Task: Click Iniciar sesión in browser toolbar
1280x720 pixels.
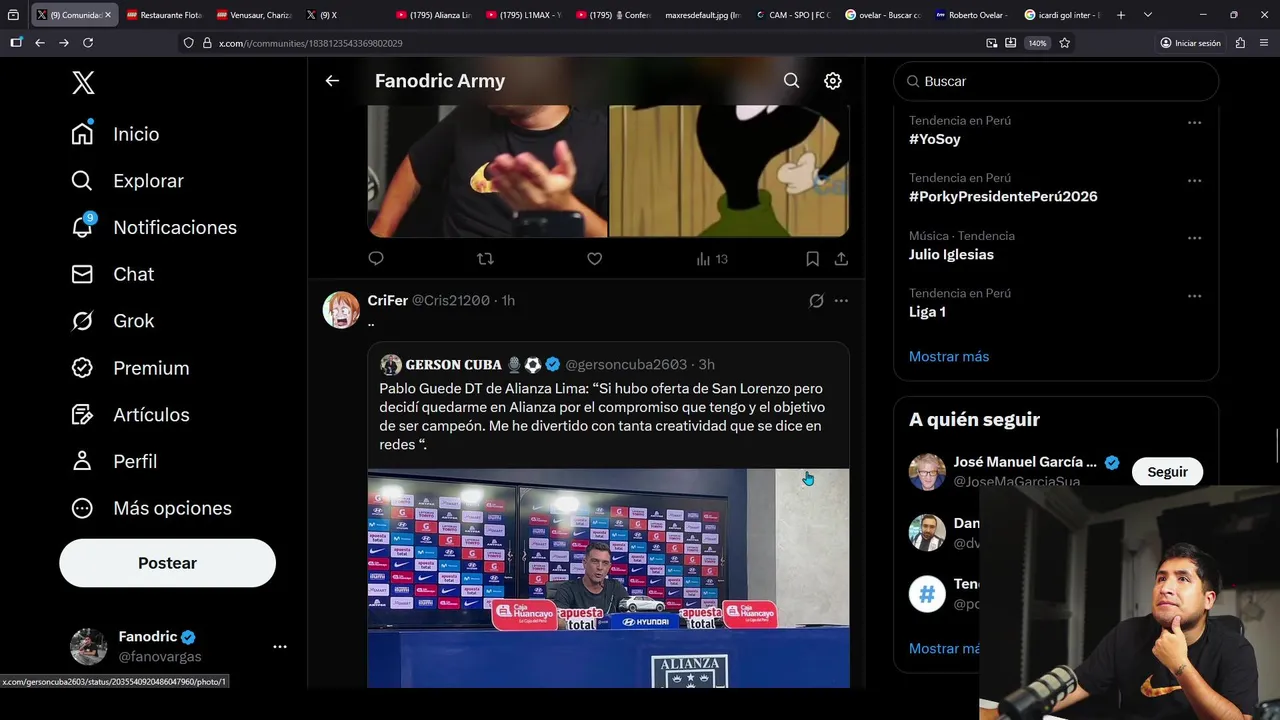Action: (1190, 43)
